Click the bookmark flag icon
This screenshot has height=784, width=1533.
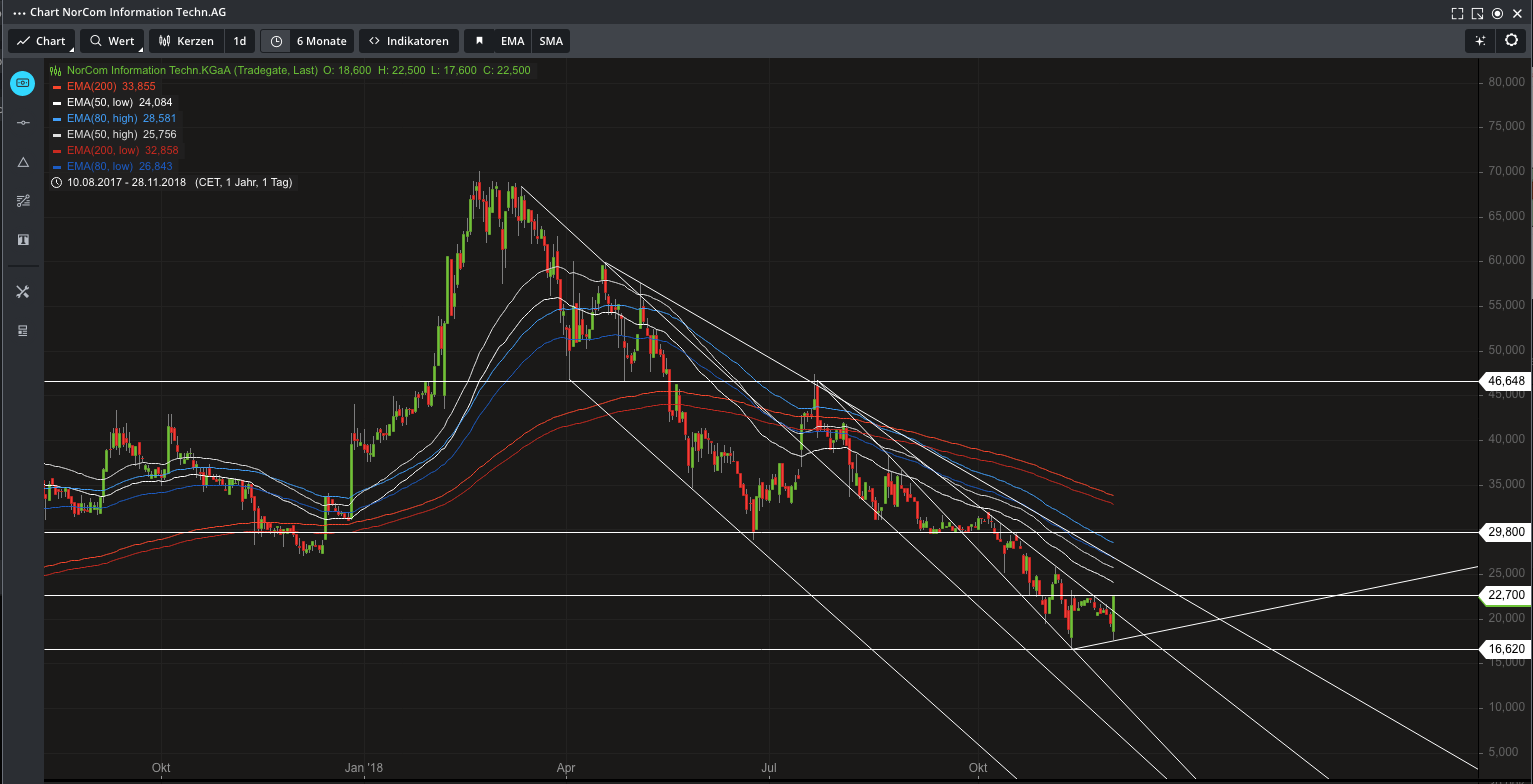point(479,41)
